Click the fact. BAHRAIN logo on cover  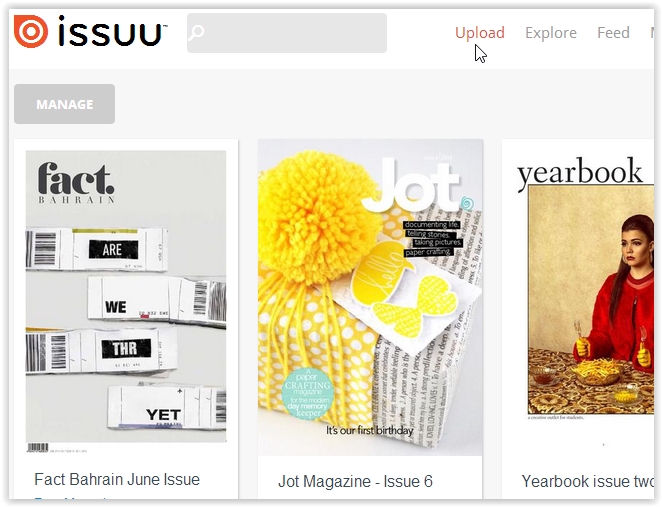tap(76, 182)
